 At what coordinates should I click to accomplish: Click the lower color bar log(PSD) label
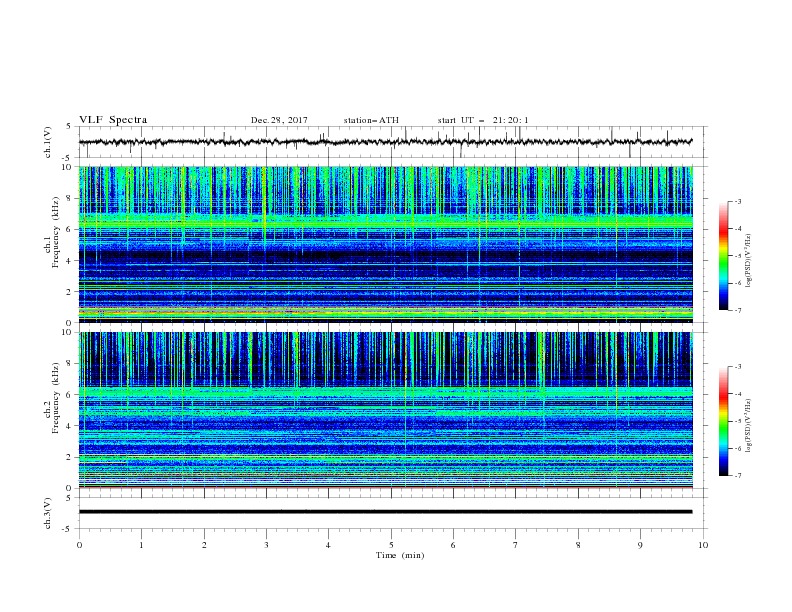(748, 426)
